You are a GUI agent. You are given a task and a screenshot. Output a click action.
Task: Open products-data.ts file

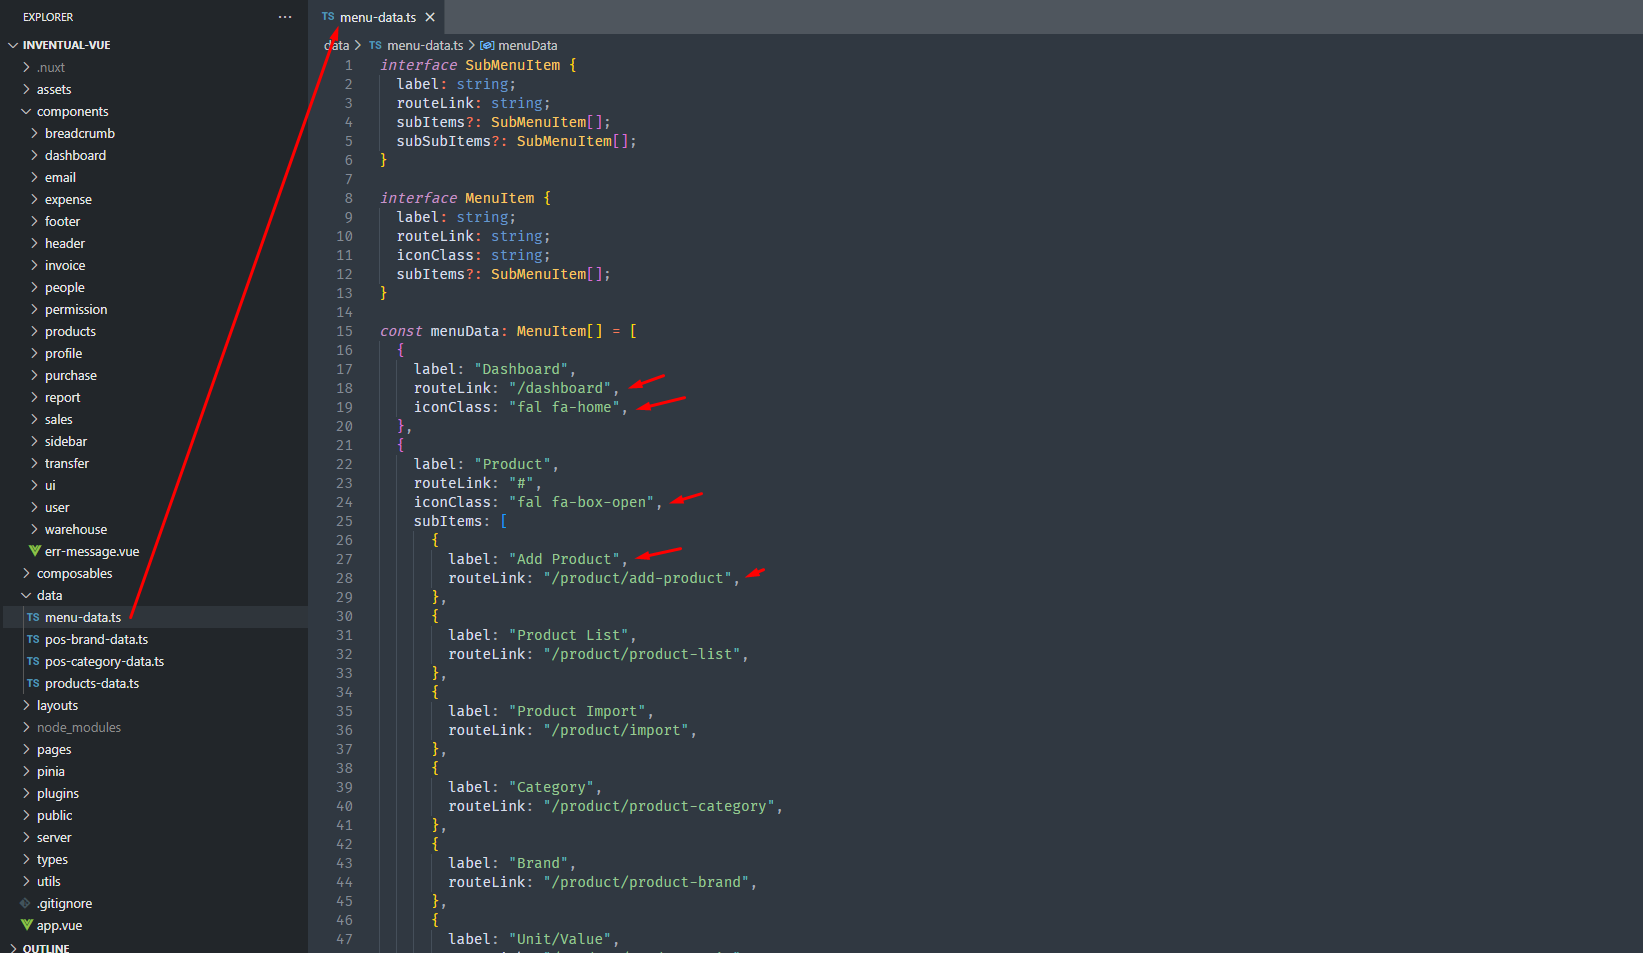coord(92,683)
